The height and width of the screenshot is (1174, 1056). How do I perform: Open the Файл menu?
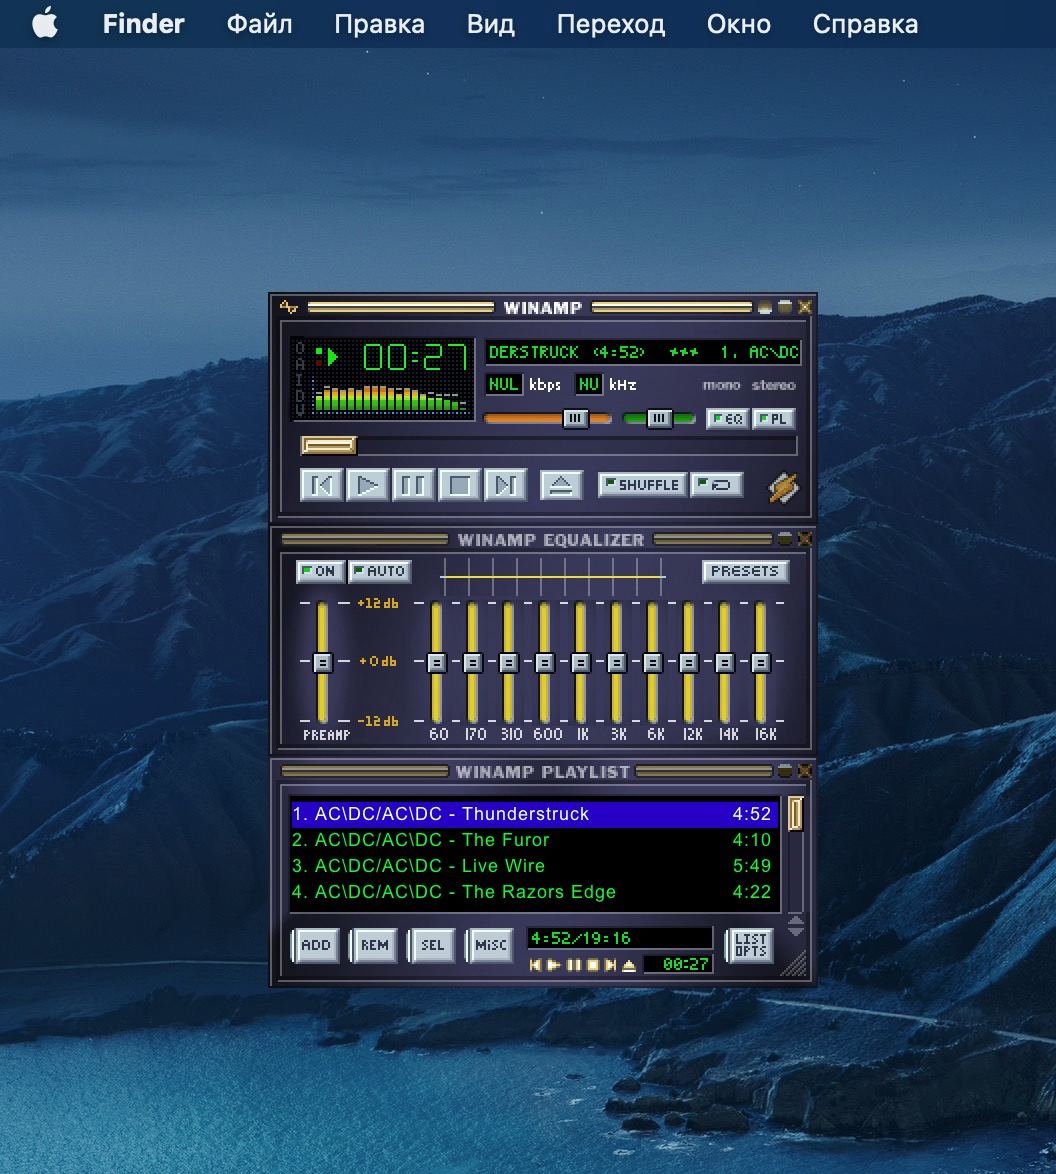point(259,24)
